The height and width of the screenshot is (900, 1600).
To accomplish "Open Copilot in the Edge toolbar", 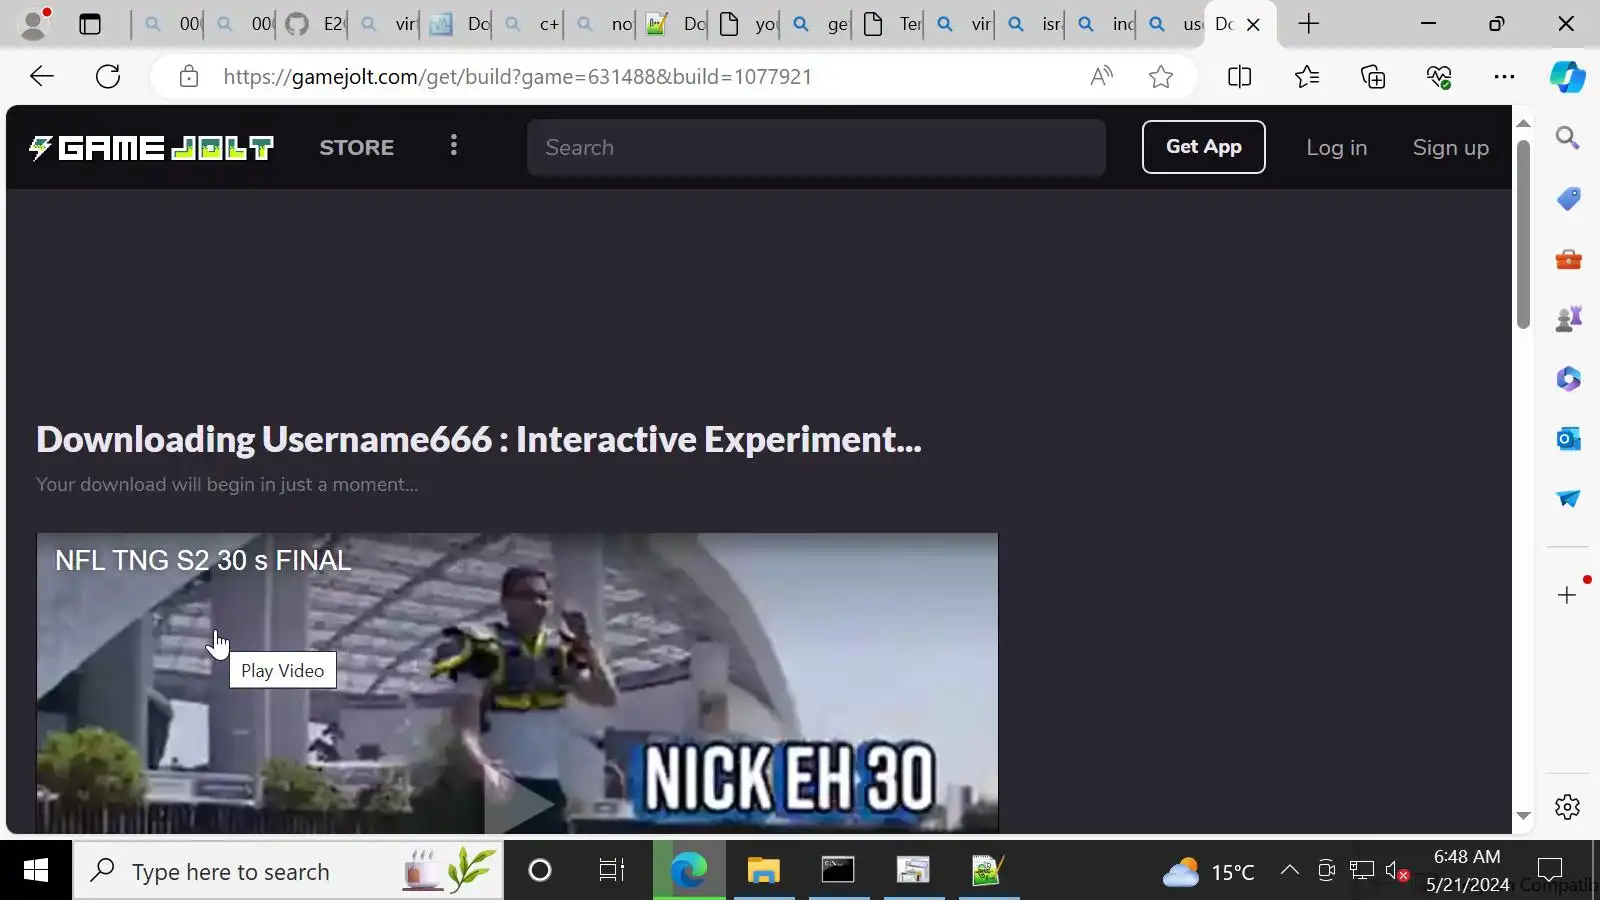I will 1567,76.
